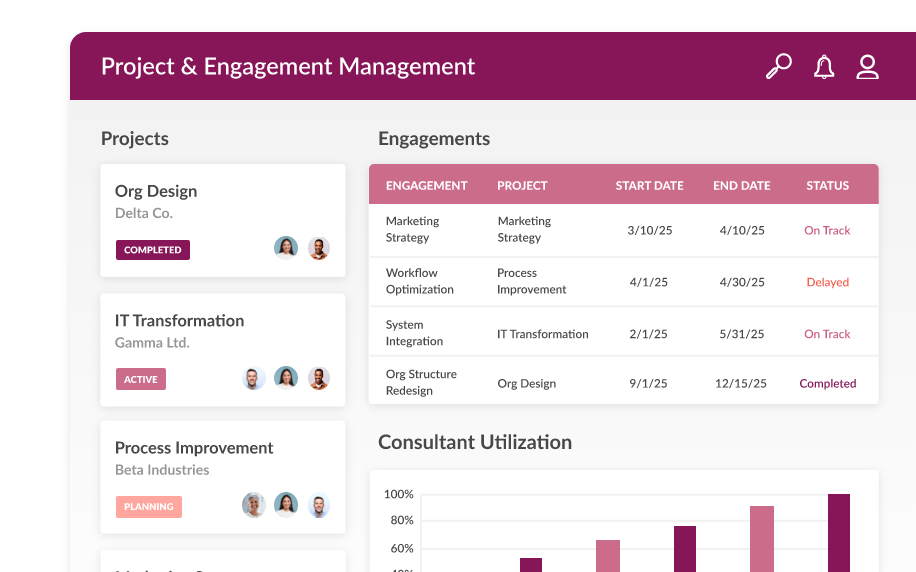Sort by the STATUS column header
Screen dimensions: 916x572
click(827, 185)
